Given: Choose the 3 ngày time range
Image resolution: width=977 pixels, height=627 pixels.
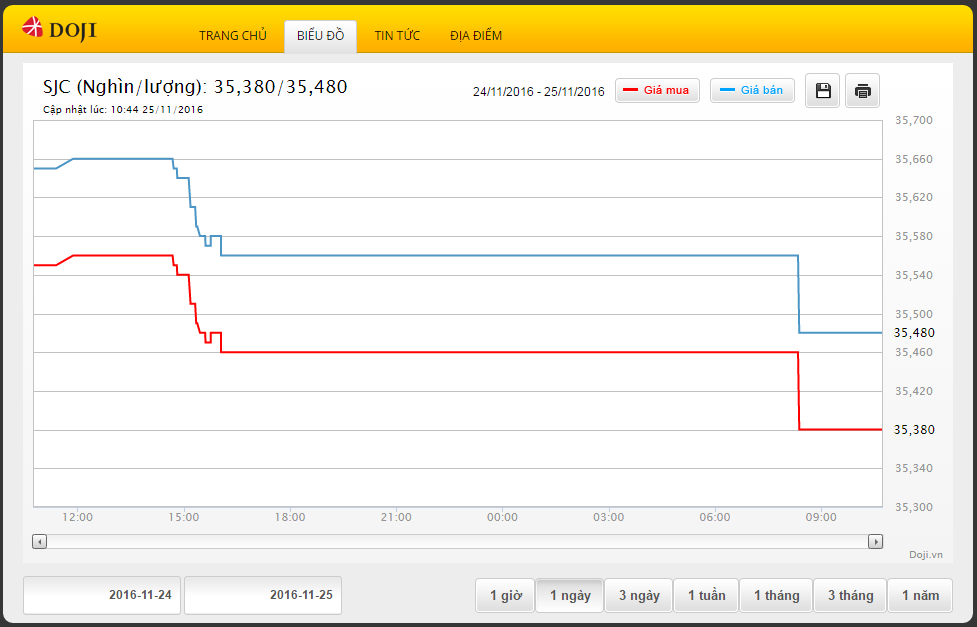Looking at the screenshot, I should [639, 596].
